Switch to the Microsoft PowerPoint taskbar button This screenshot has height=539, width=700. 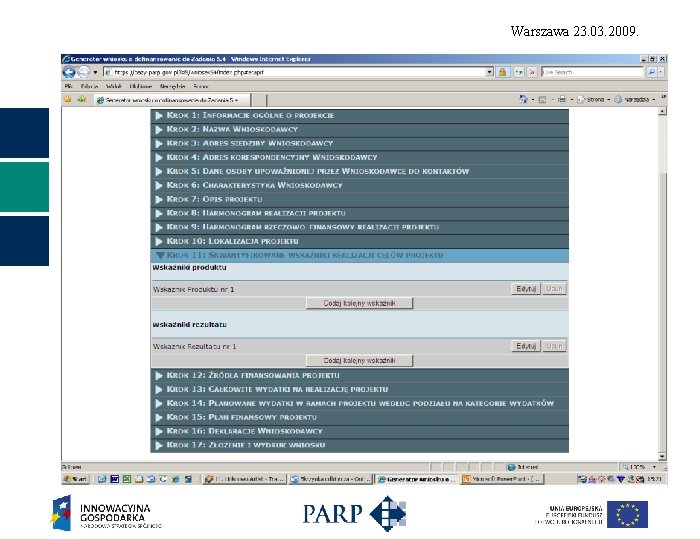pyautogui.click(x=502, y=479)
